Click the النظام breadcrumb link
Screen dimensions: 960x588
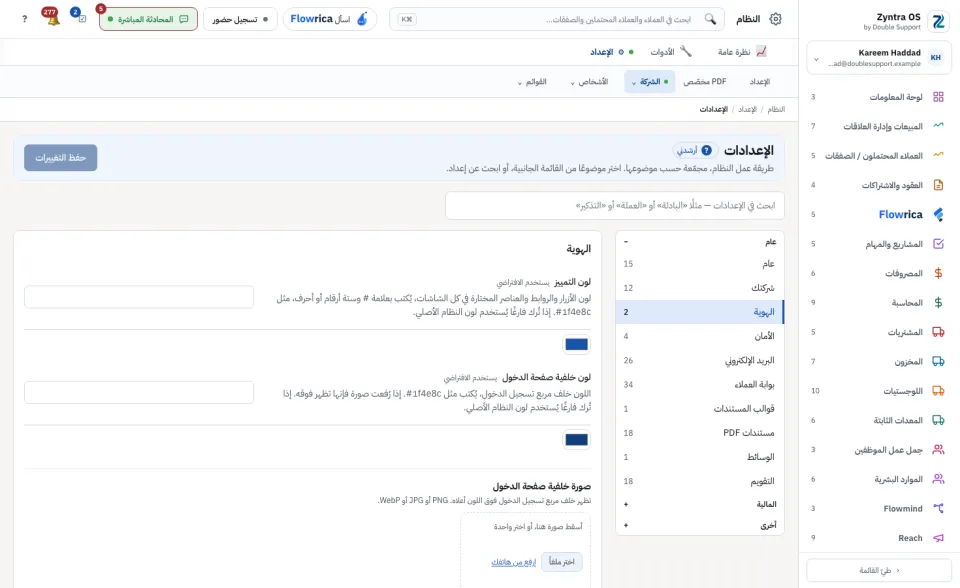pyautogui.click(x=776, y=109)
